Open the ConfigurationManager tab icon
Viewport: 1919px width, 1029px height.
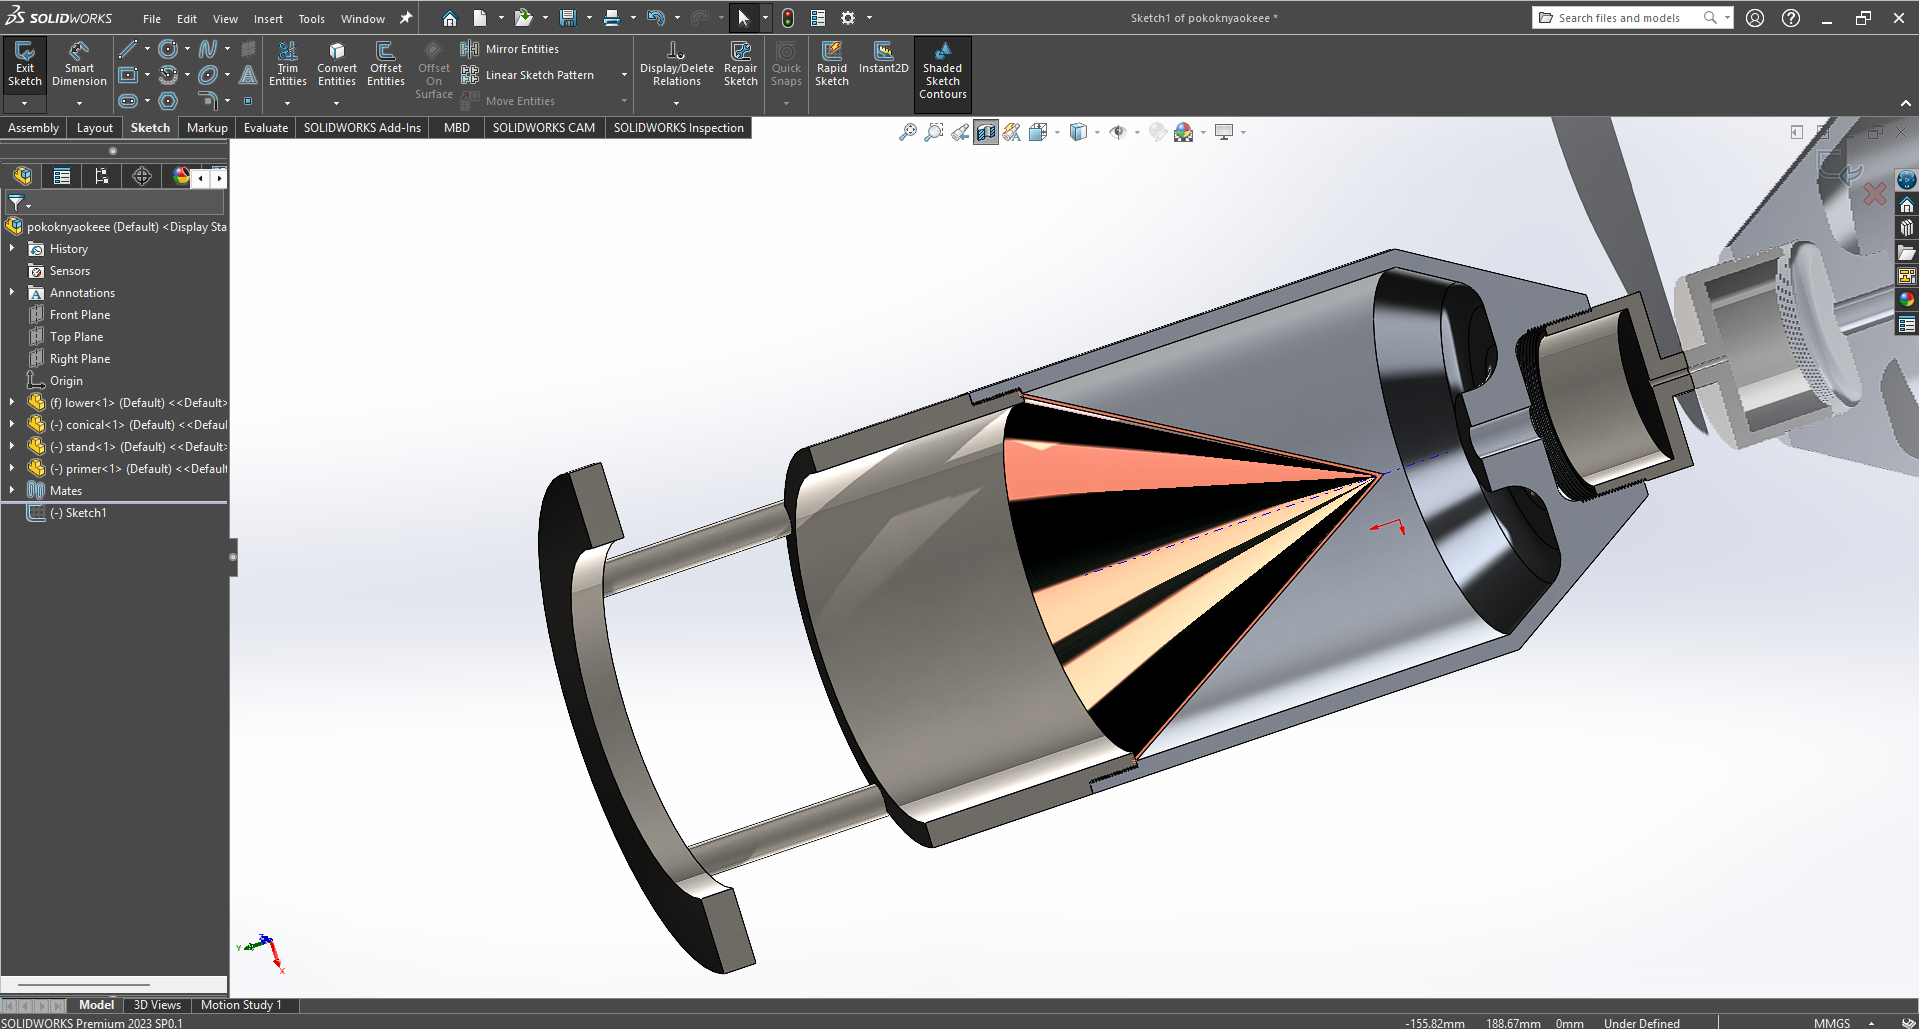click(102, 176)
